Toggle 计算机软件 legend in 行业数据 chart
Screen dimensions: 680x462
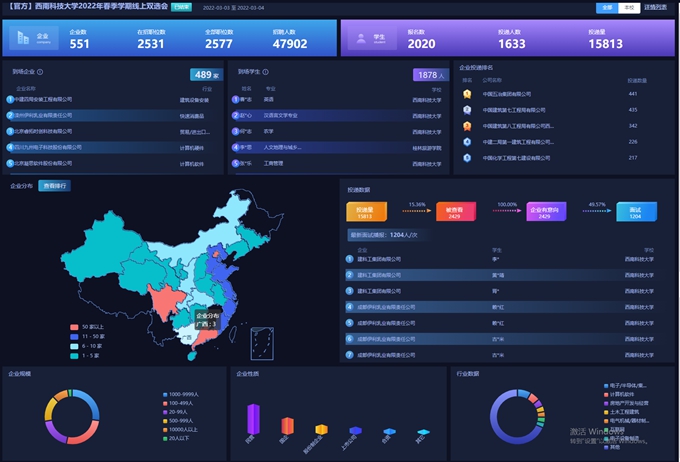(x=618, y=394)
